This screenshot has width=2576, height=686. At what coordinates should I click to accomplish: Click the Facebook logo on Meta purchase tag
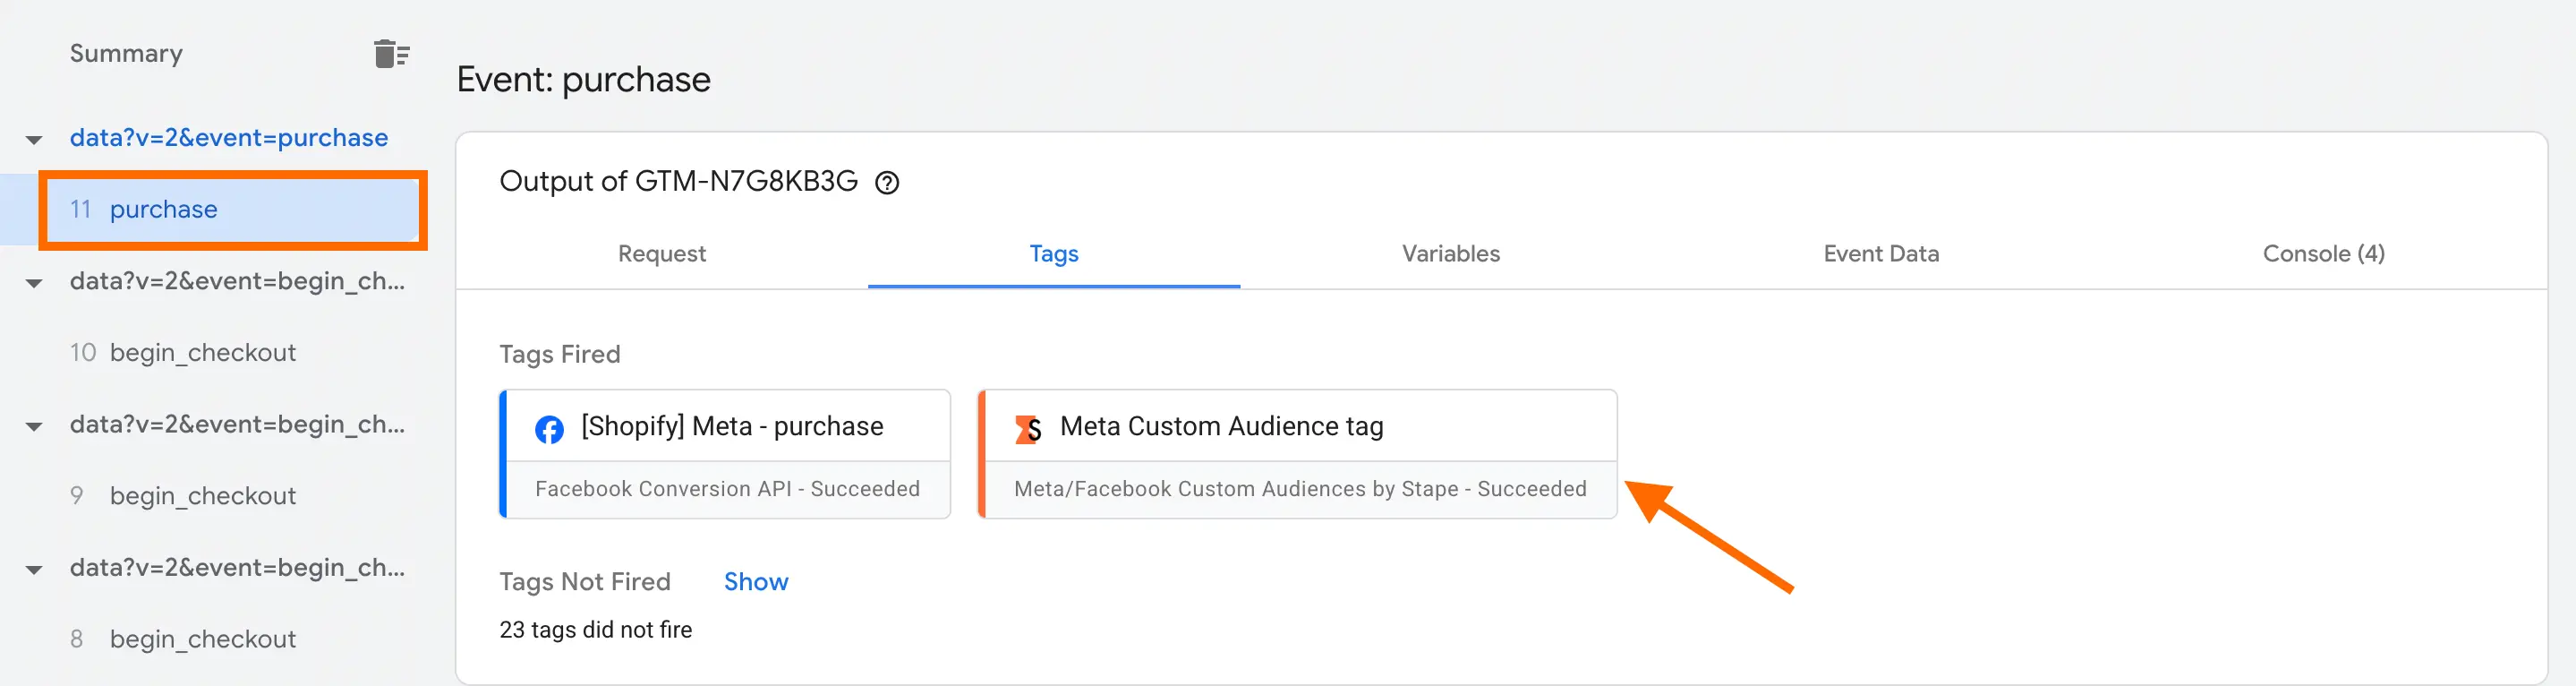(549, 429)
